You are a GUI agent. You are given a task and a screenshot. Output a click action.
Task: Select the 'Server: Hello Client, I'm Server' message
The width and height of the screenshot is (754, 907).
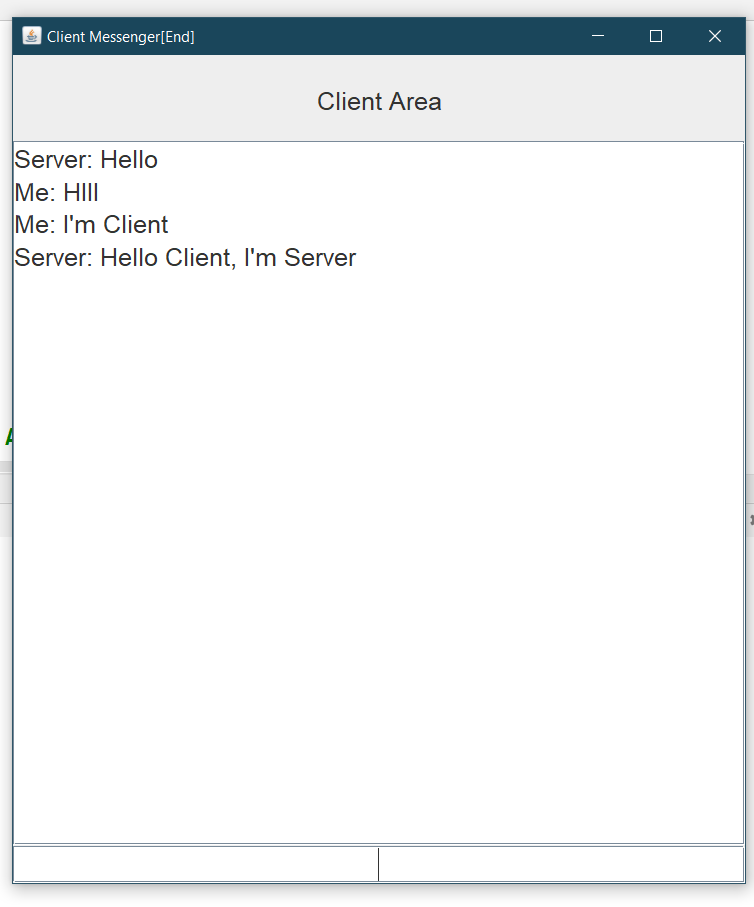[x=184, y=258]
